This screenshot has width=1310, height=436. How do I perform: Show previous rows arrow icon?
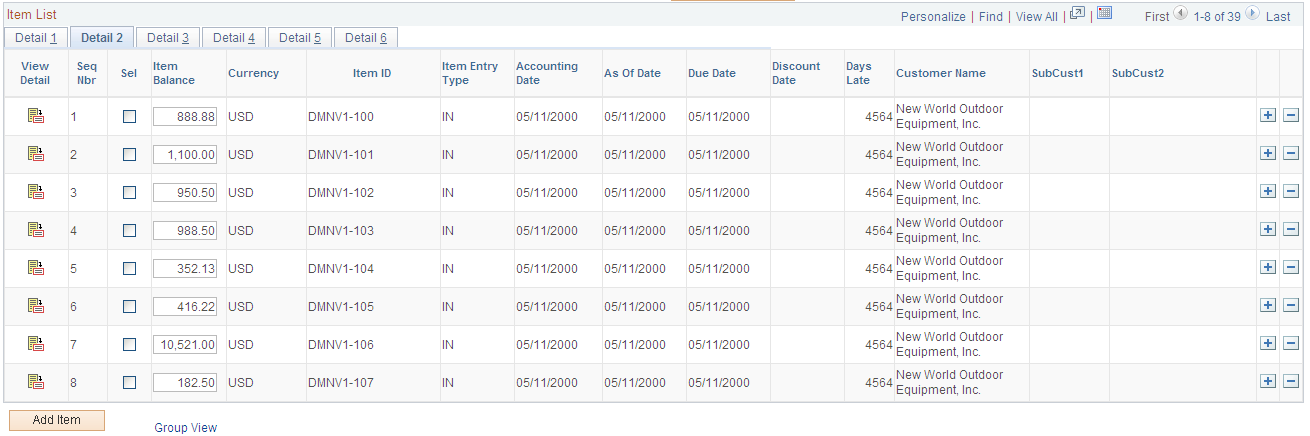coord(1181,14)
